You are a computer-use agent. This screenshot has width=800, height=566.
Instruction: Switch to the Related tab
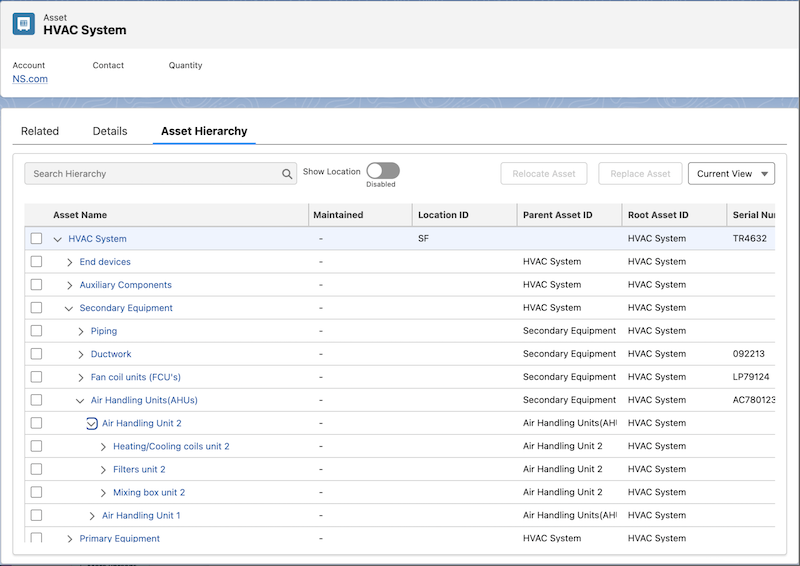[40, 131]
